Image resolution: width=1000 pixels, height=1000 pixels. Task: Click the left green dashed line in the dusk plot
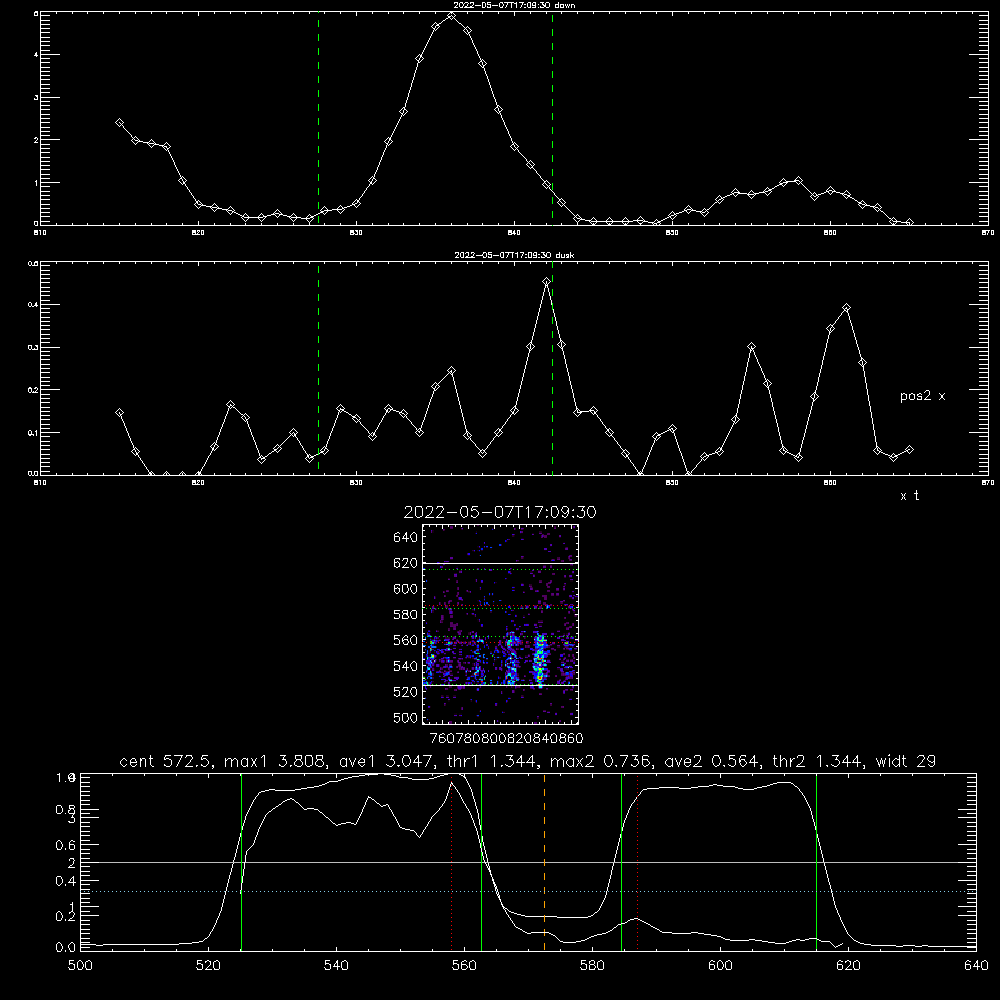(318, 368)
